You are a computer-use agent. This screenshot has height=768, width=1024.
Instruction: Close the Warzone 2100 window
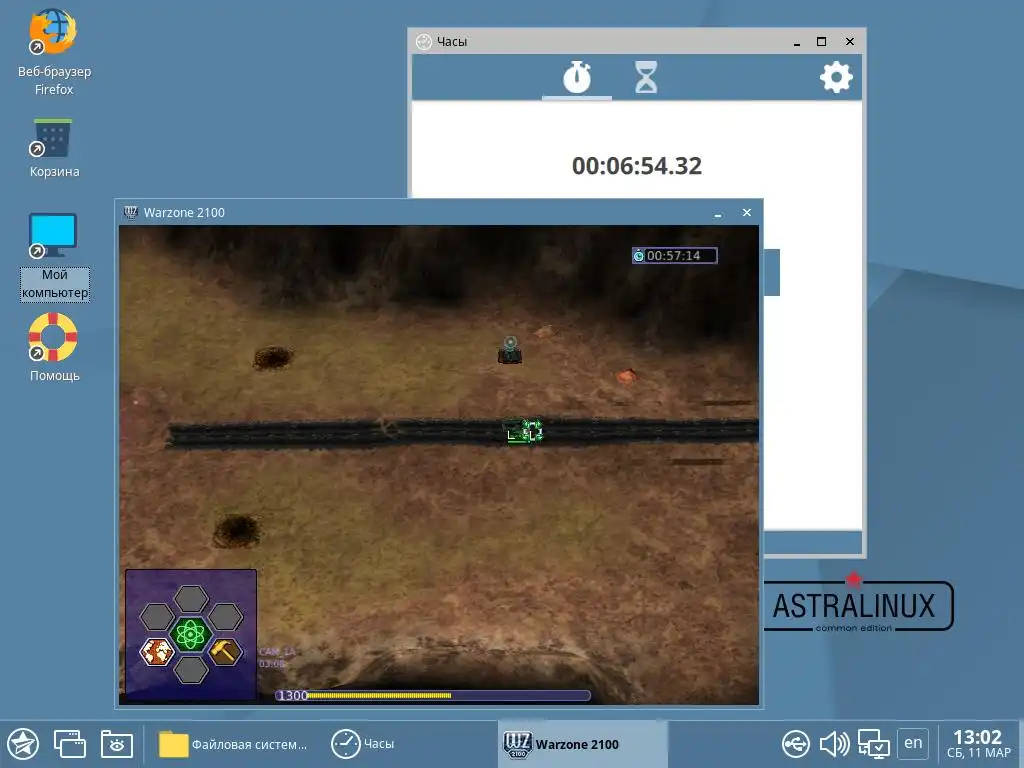(746, 213)
